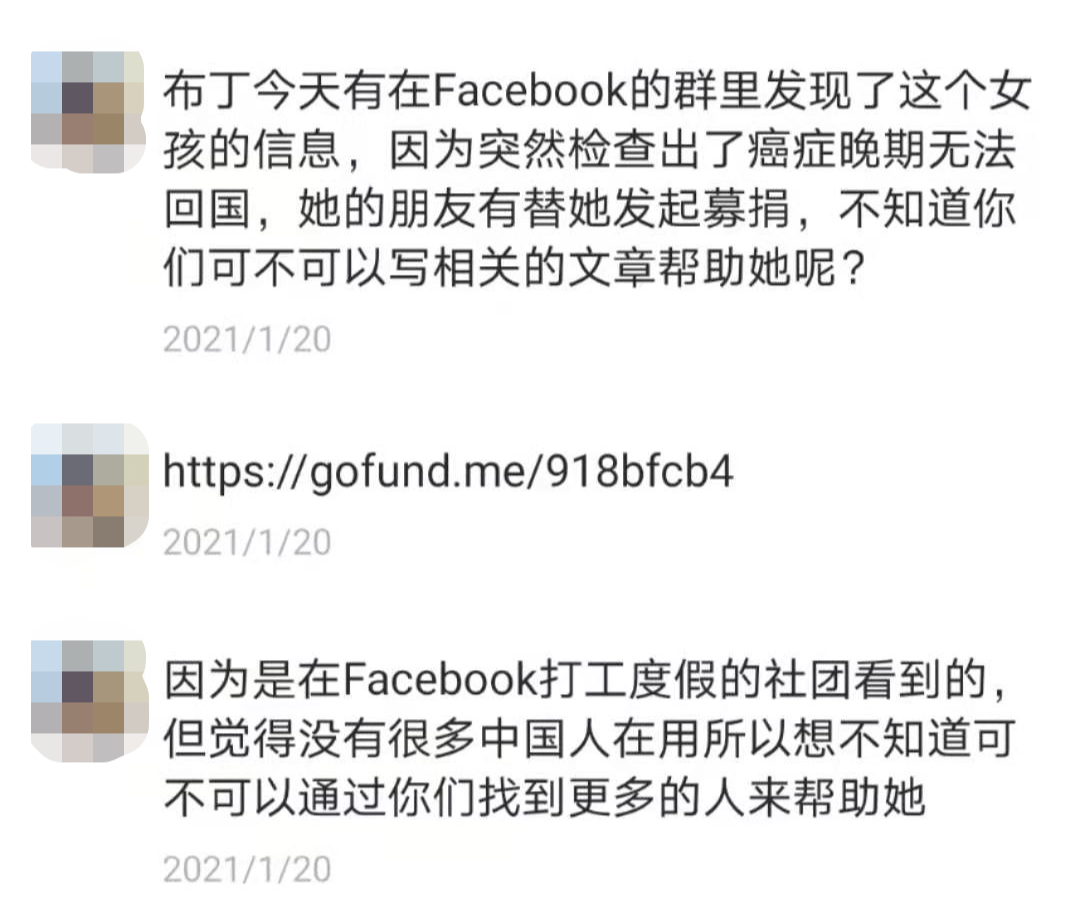1080x924 pixels.
Task: Select the message starting with 布丁今天有在Facebook
Action: [596, 179]
